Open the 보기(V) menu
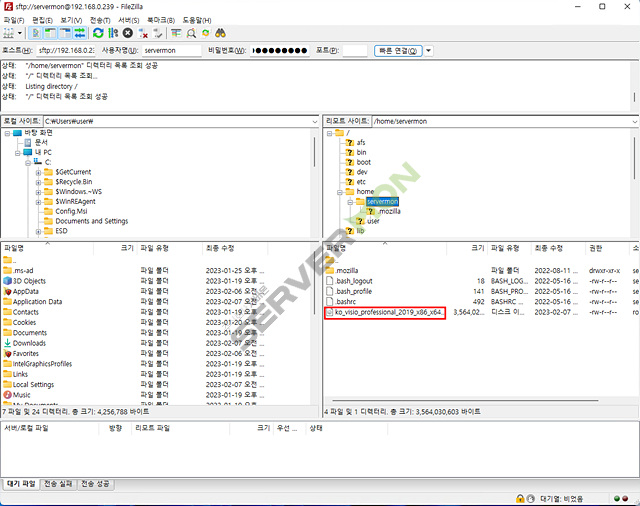The height and width of the screenshot is (506, 640). (71, 20)
